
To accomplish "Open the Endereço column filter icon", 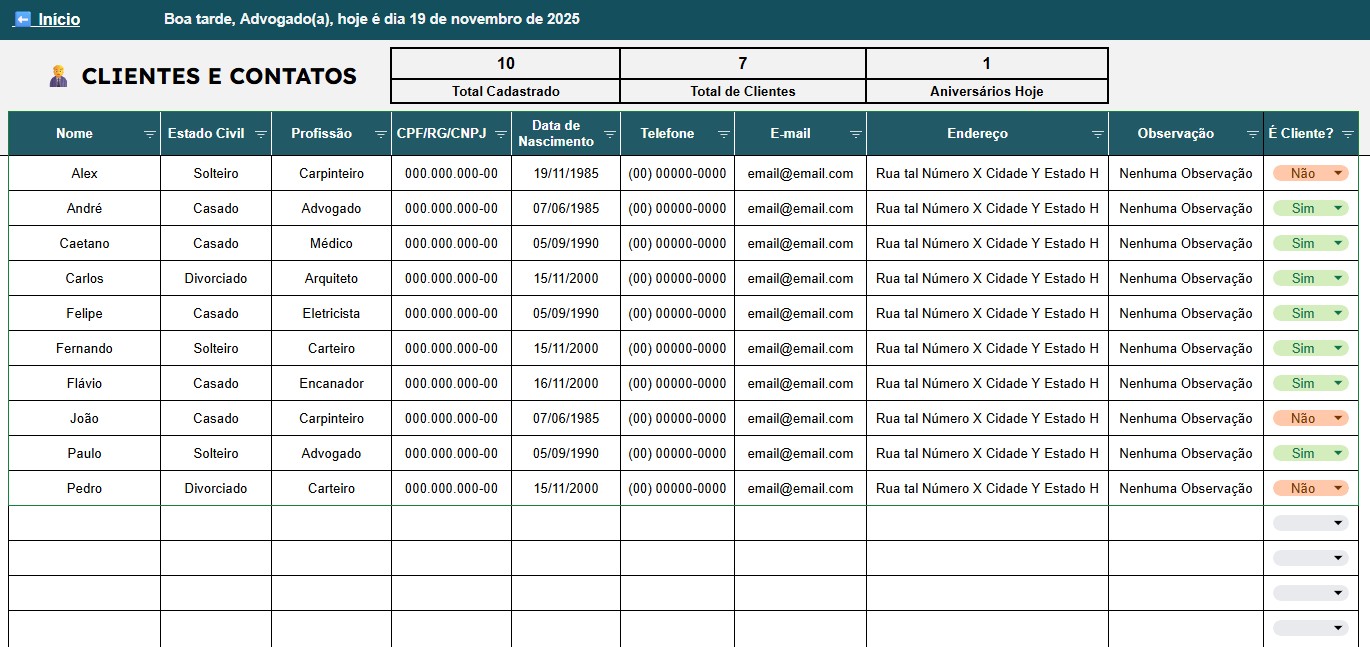I will coord(1098,134).
